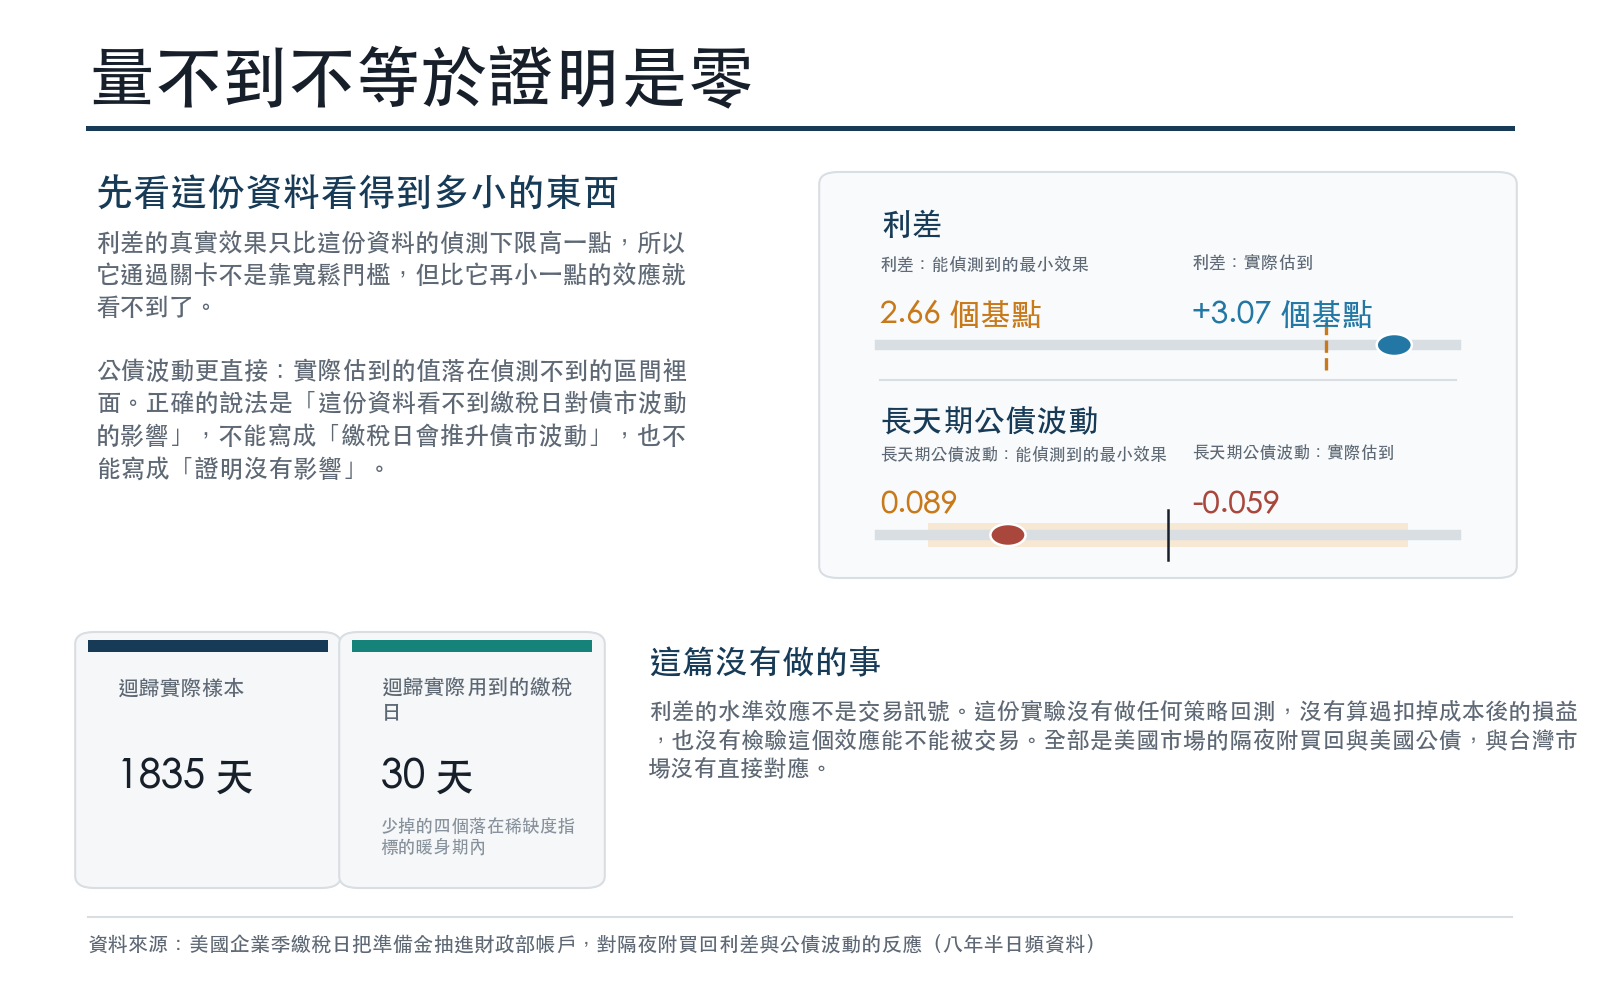The image size is (1600, 1000).
Task: Click the paragraph starting 利差的水準效應
Action: coord(1113,740)
